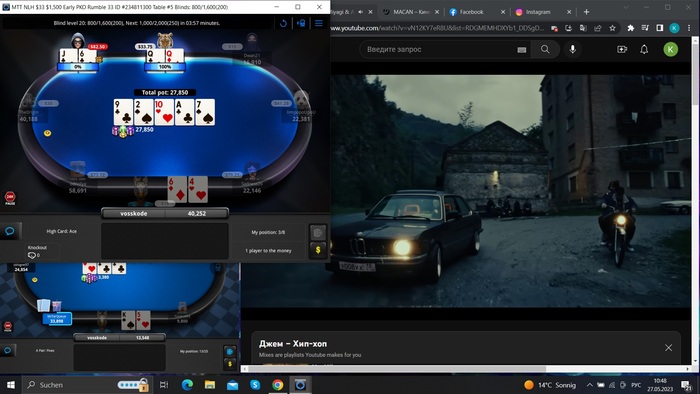
Task: Toggle Chrome side panel icon
Action: (659, 28)
